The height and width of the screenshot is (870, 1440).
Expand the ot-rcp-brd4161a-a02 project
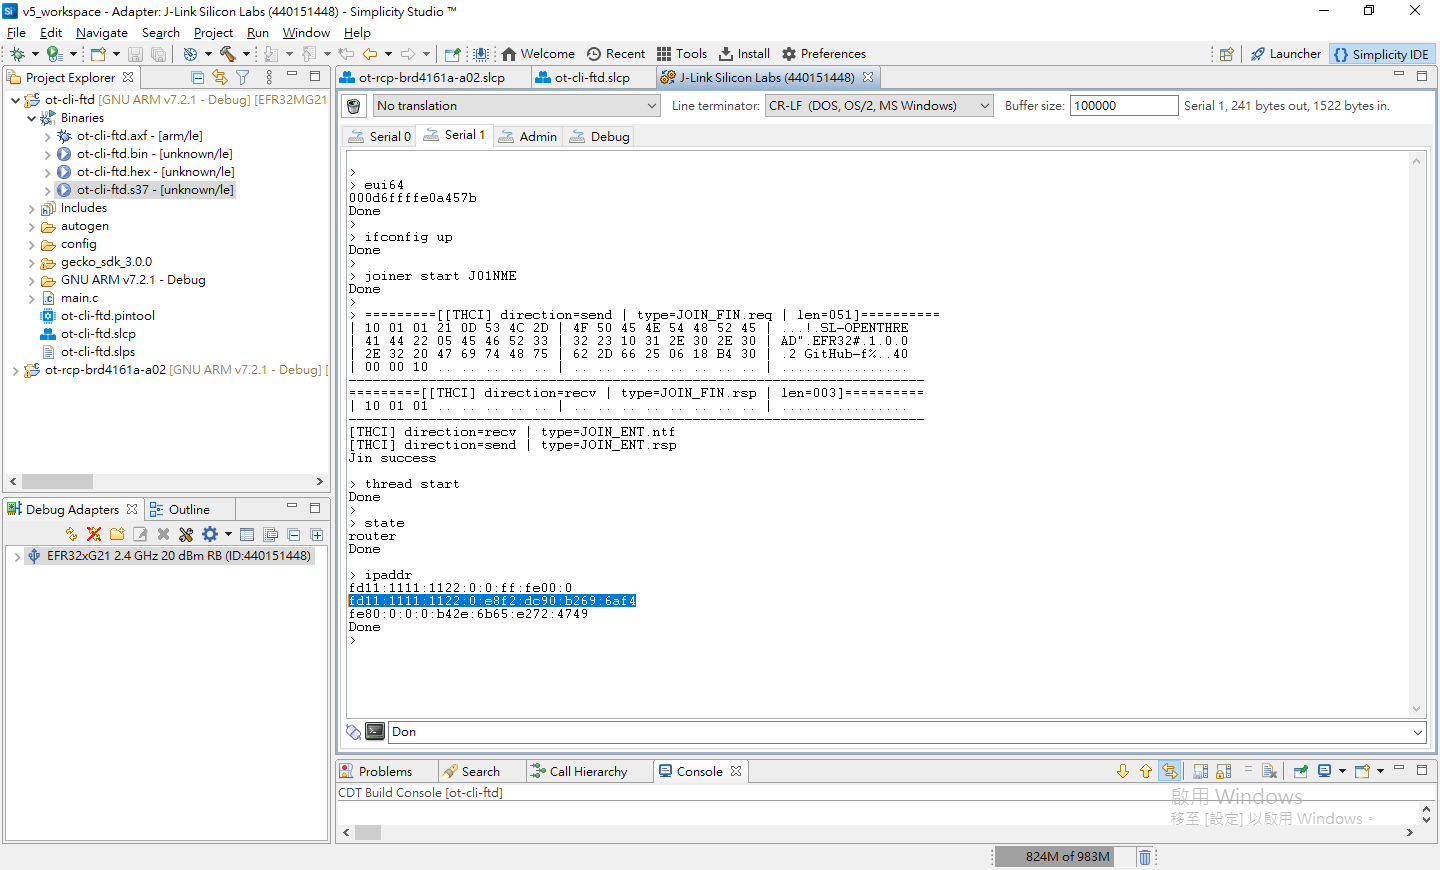coord(16,369)
